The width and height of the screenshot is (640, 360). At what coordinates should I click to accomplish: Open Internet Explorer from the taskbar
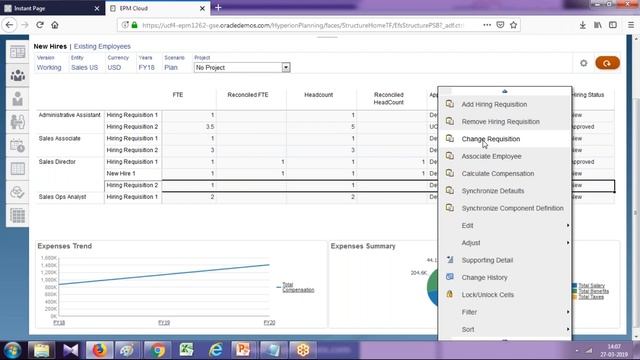click(215, 350)
